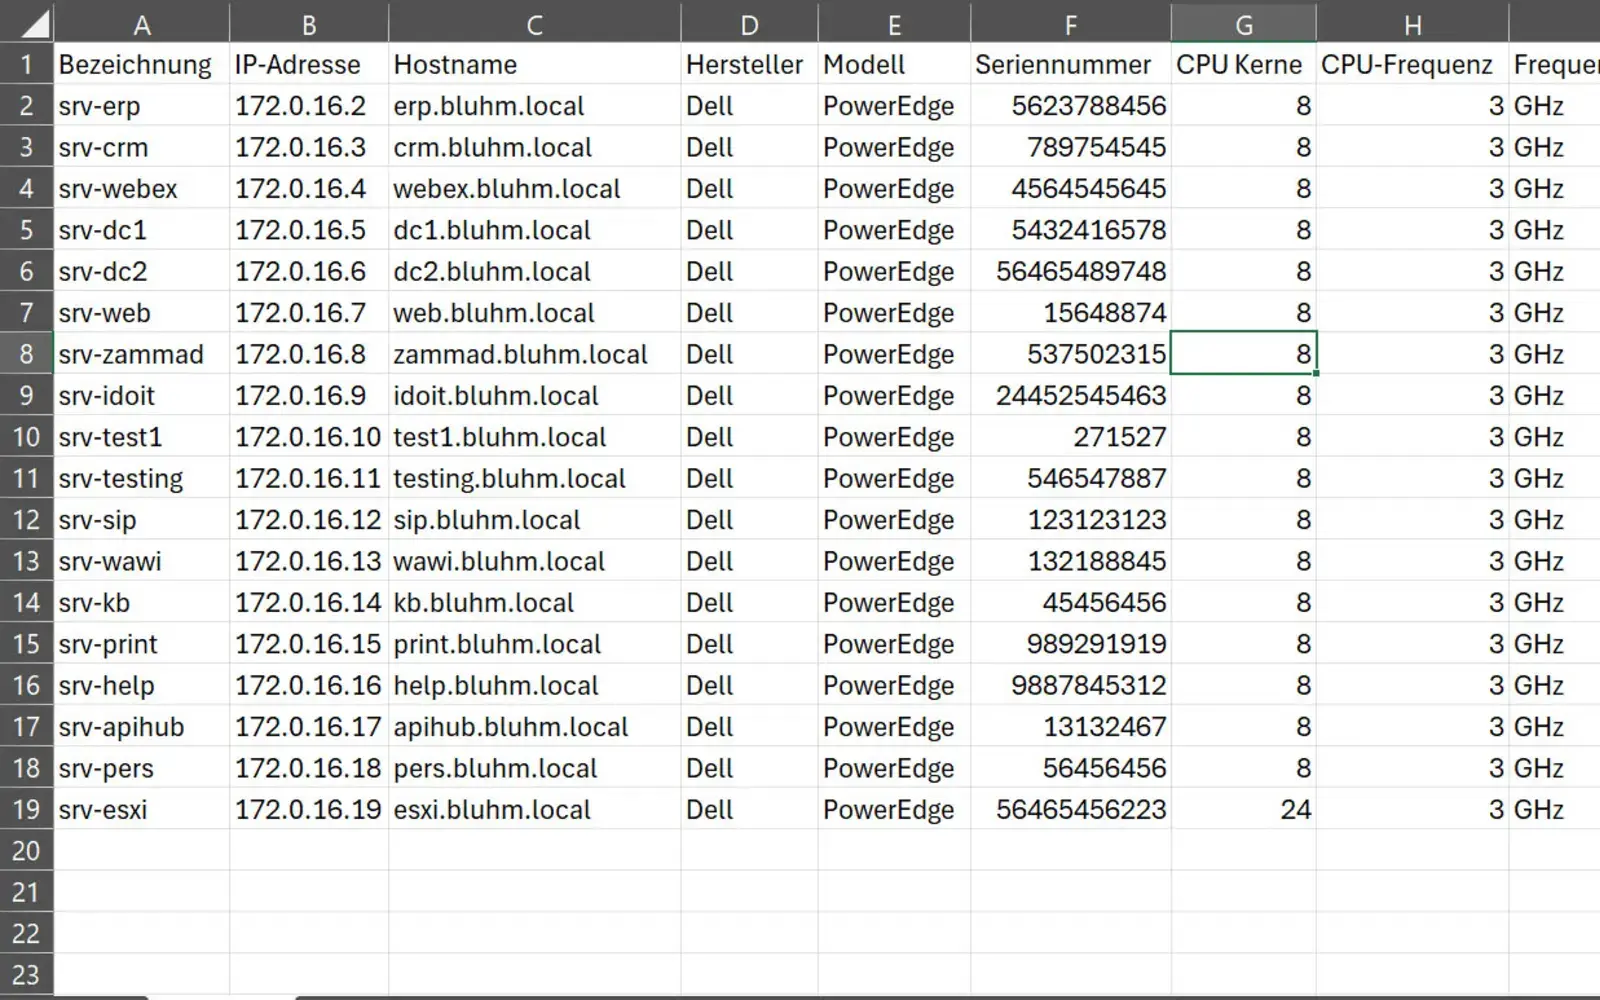Select the Hersteller column header D
Image resolution: width=1600 pixels, height=1000 pixels.
[749, 22]
